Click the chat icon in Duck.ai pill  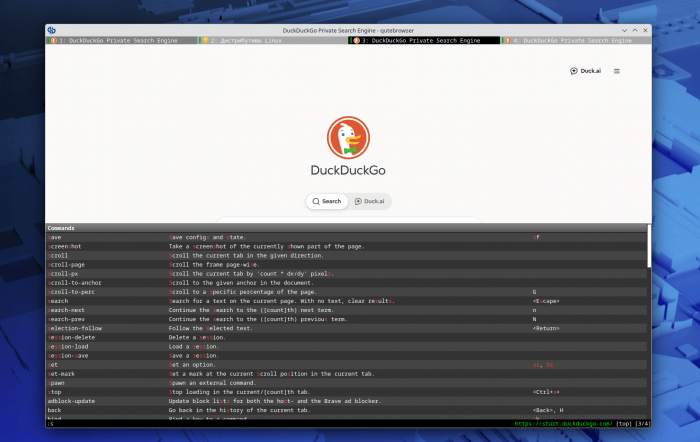coord(358,201)
